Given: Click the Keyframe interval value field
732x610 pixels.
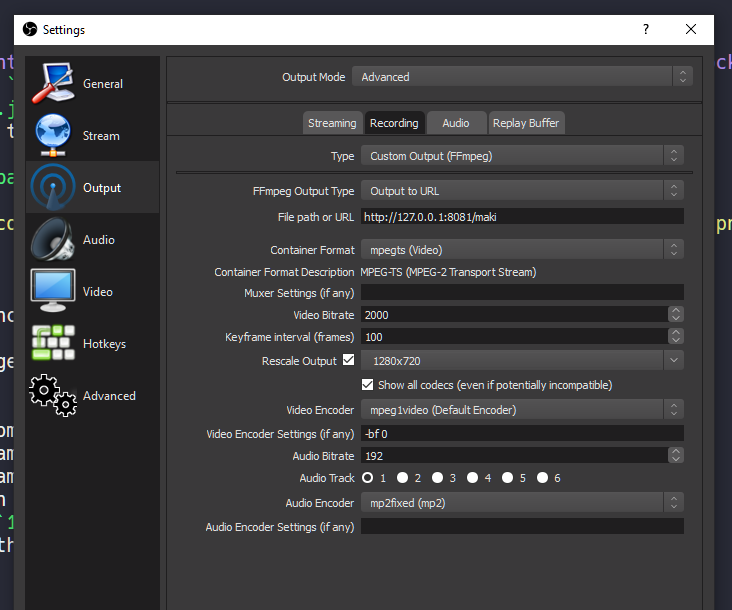Looking at the screenshot, I should (x=515, y=337).
